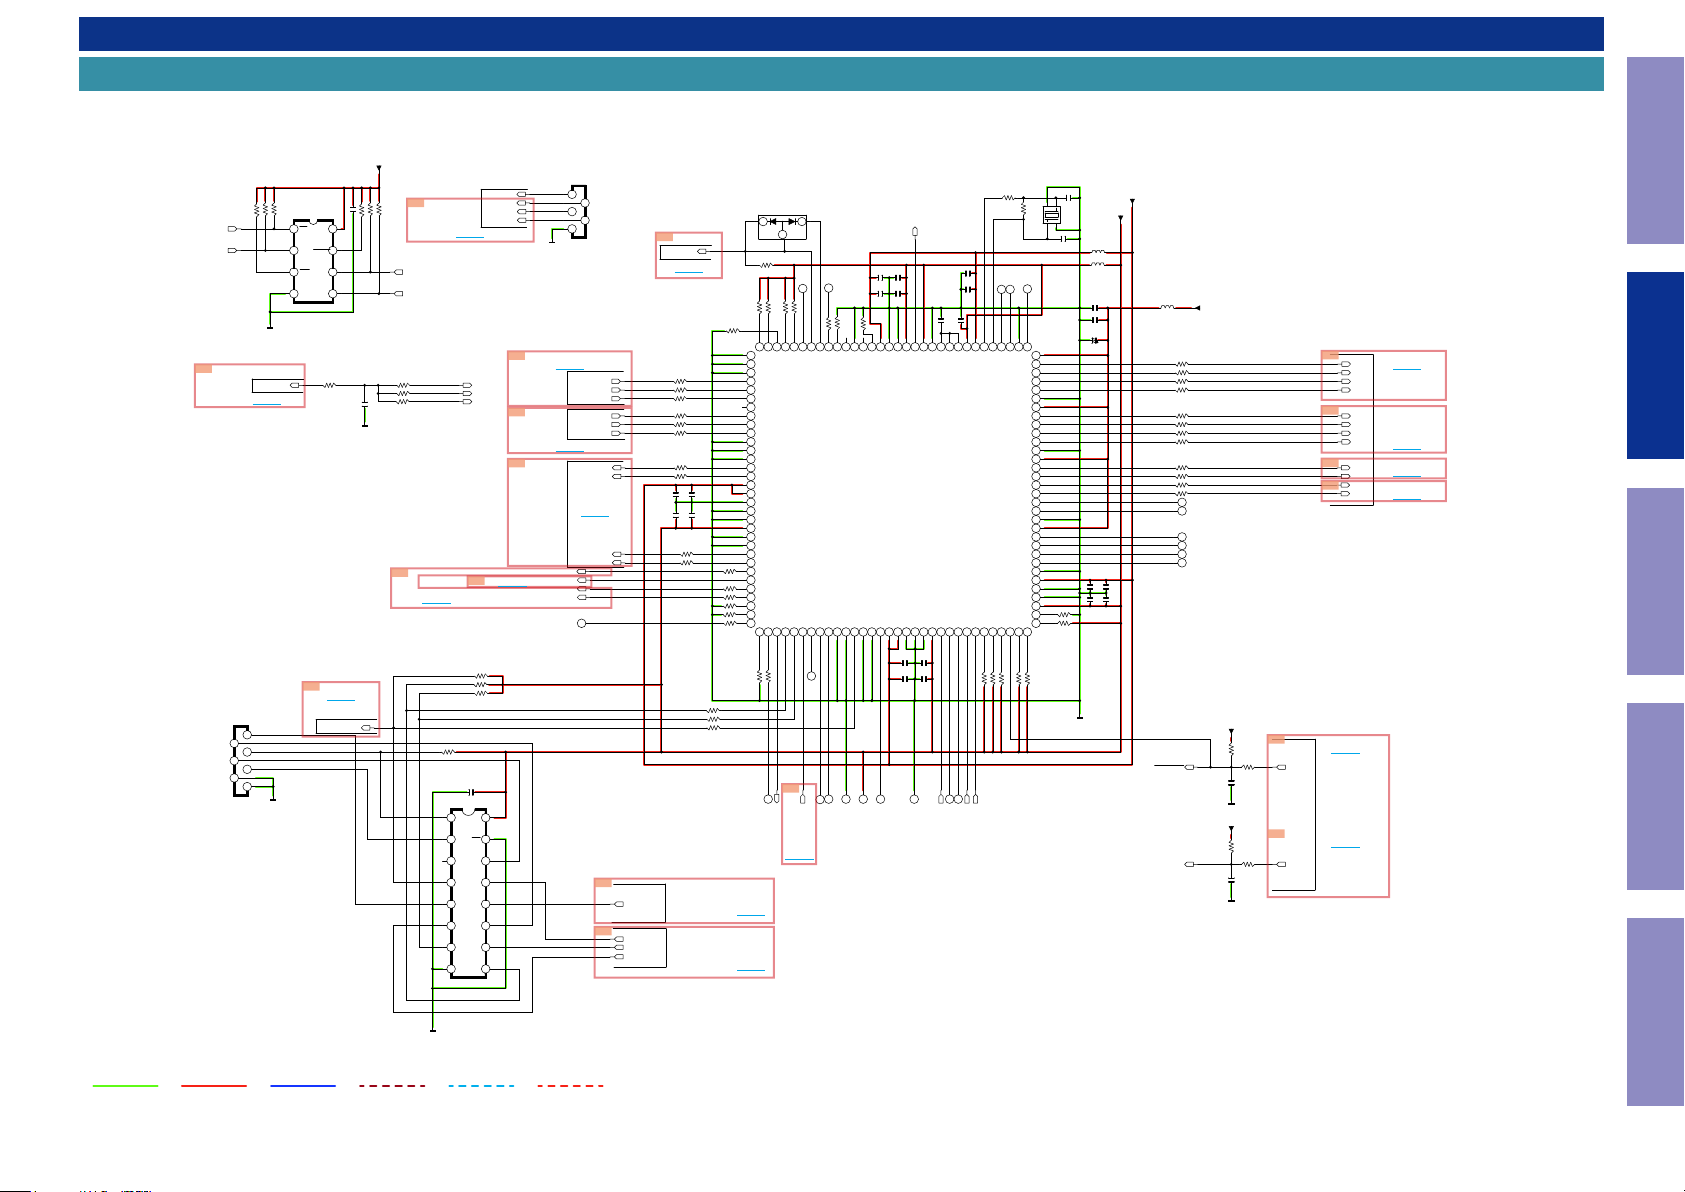Click the 16-pin IC at the bottom
Viewport: 1685px width, 1192px height.
coord(468,893)
